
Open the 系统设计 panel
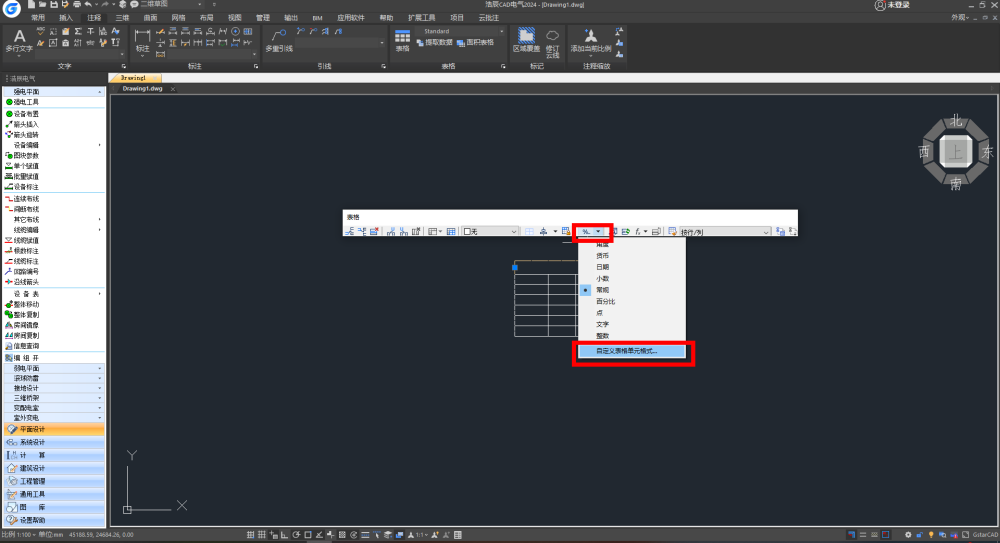pyautogui.click(x=54, y=442)
